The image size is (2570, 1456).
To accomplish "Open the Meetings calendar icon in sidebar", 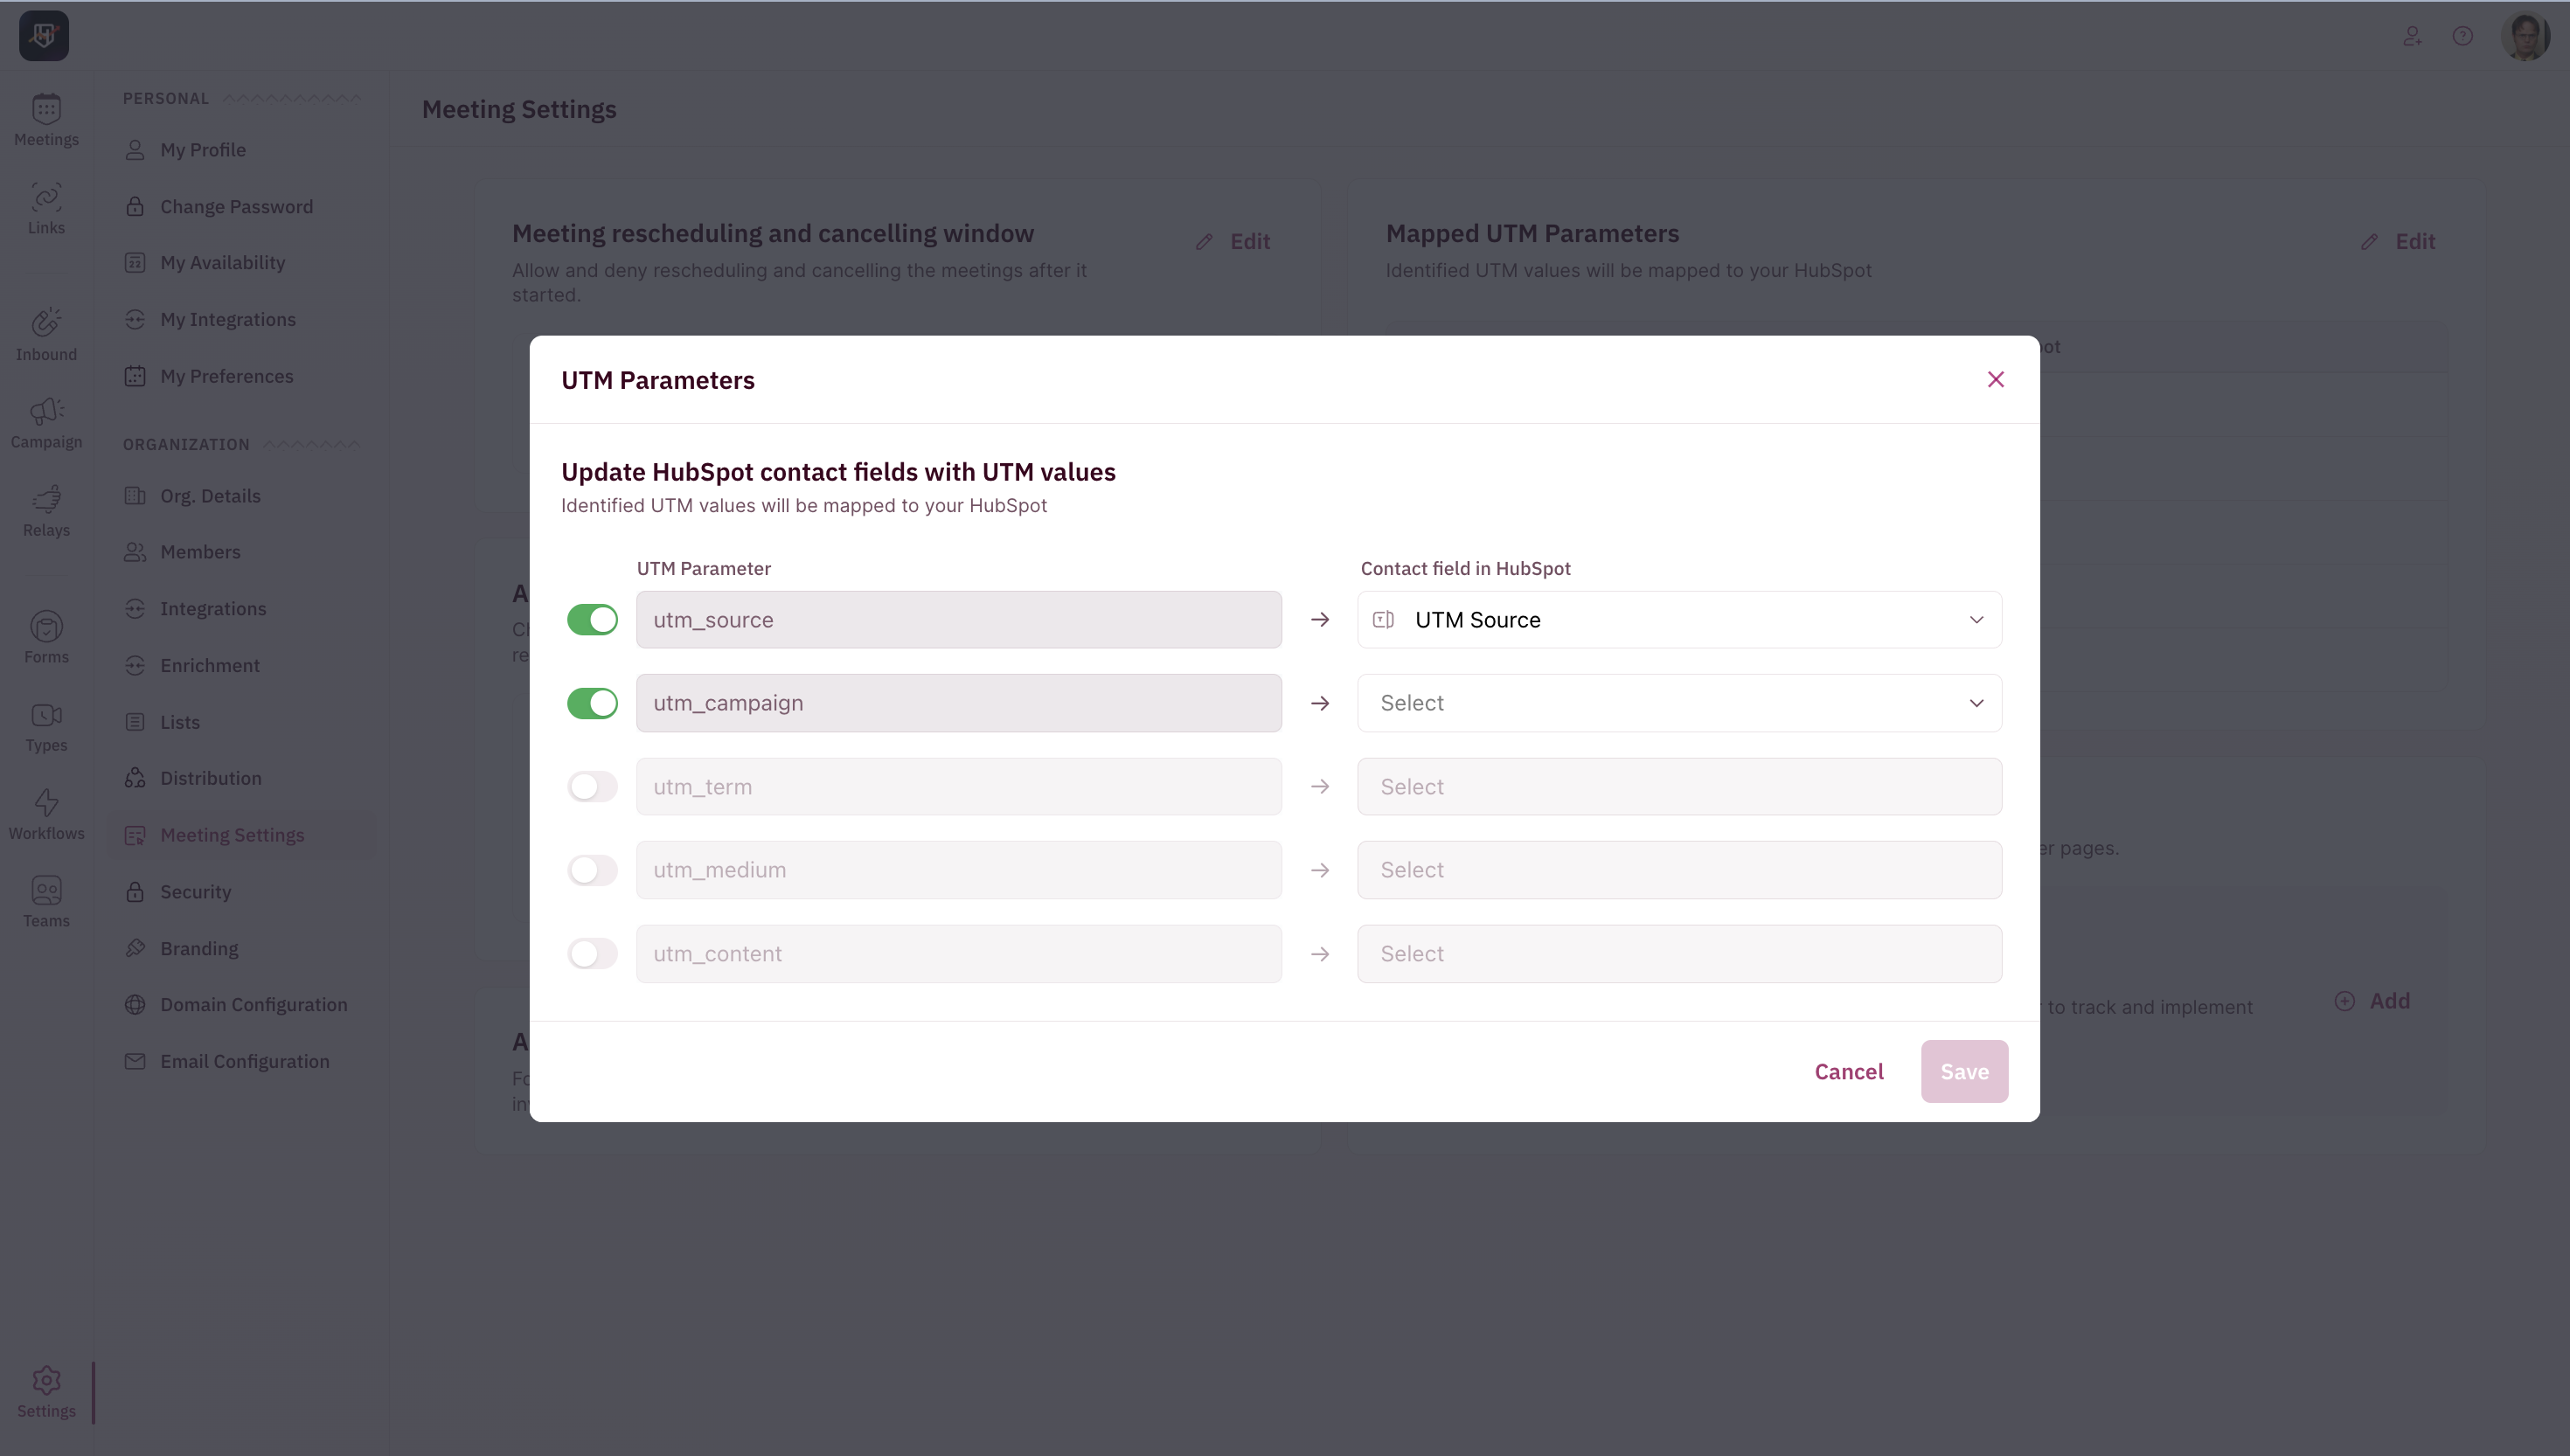I will [46, 109].
